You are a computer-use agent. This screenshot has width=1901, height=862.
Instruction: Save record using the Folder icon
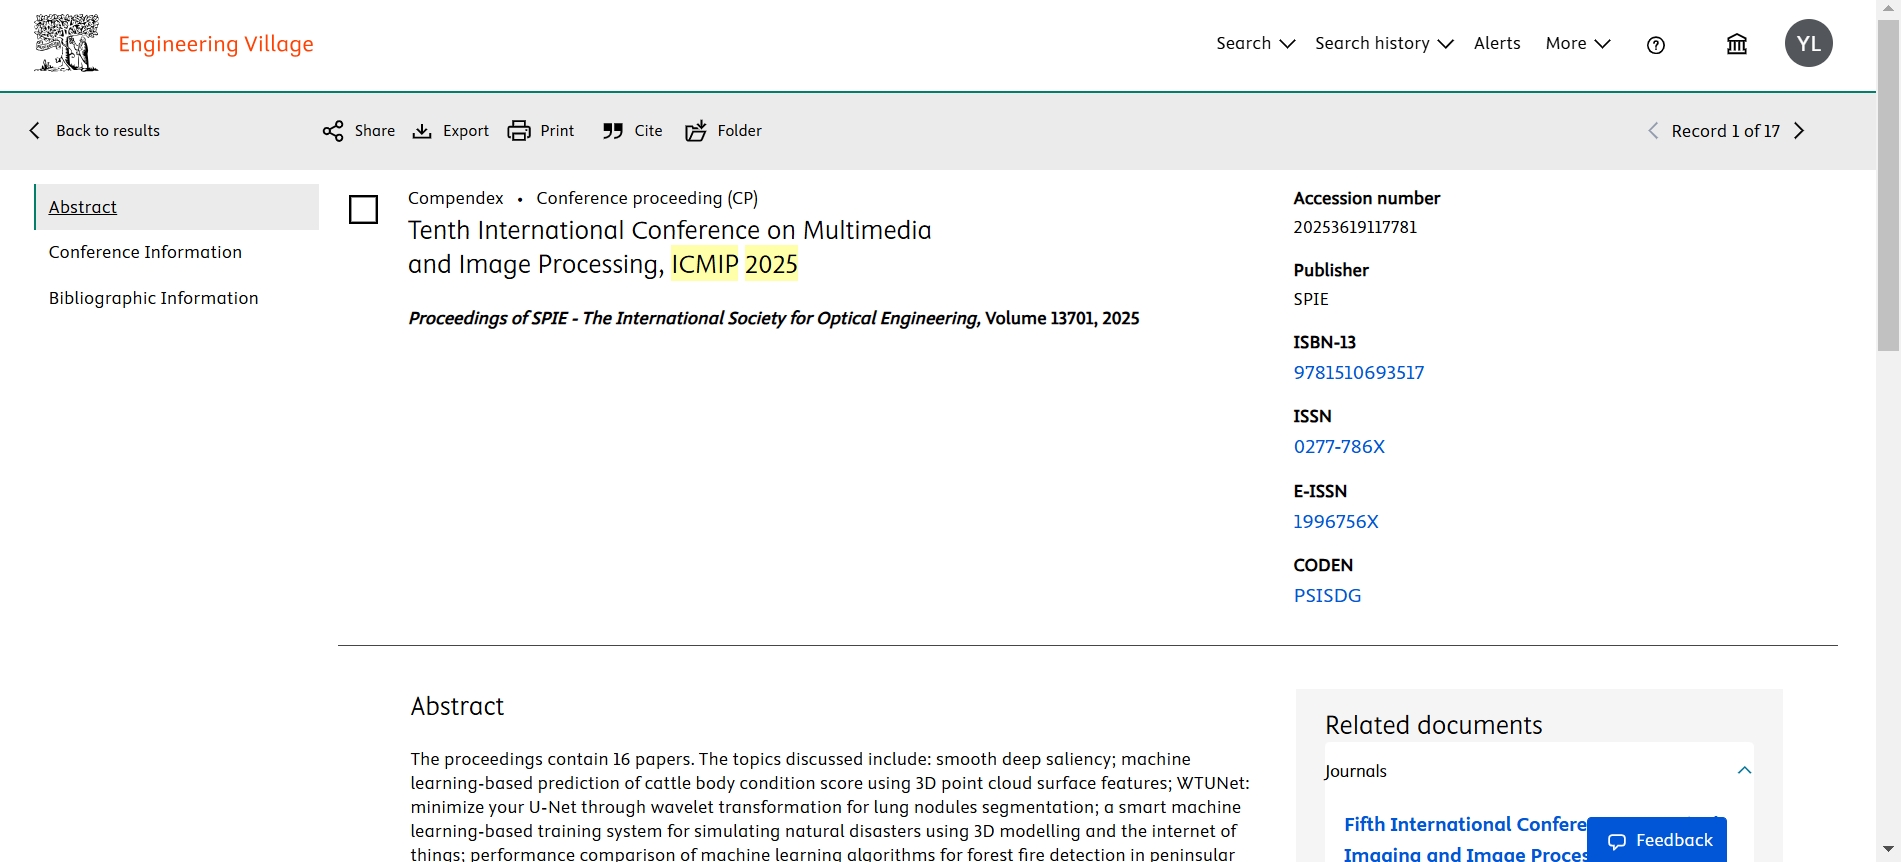pyautogui.click(x=696, y=131)
